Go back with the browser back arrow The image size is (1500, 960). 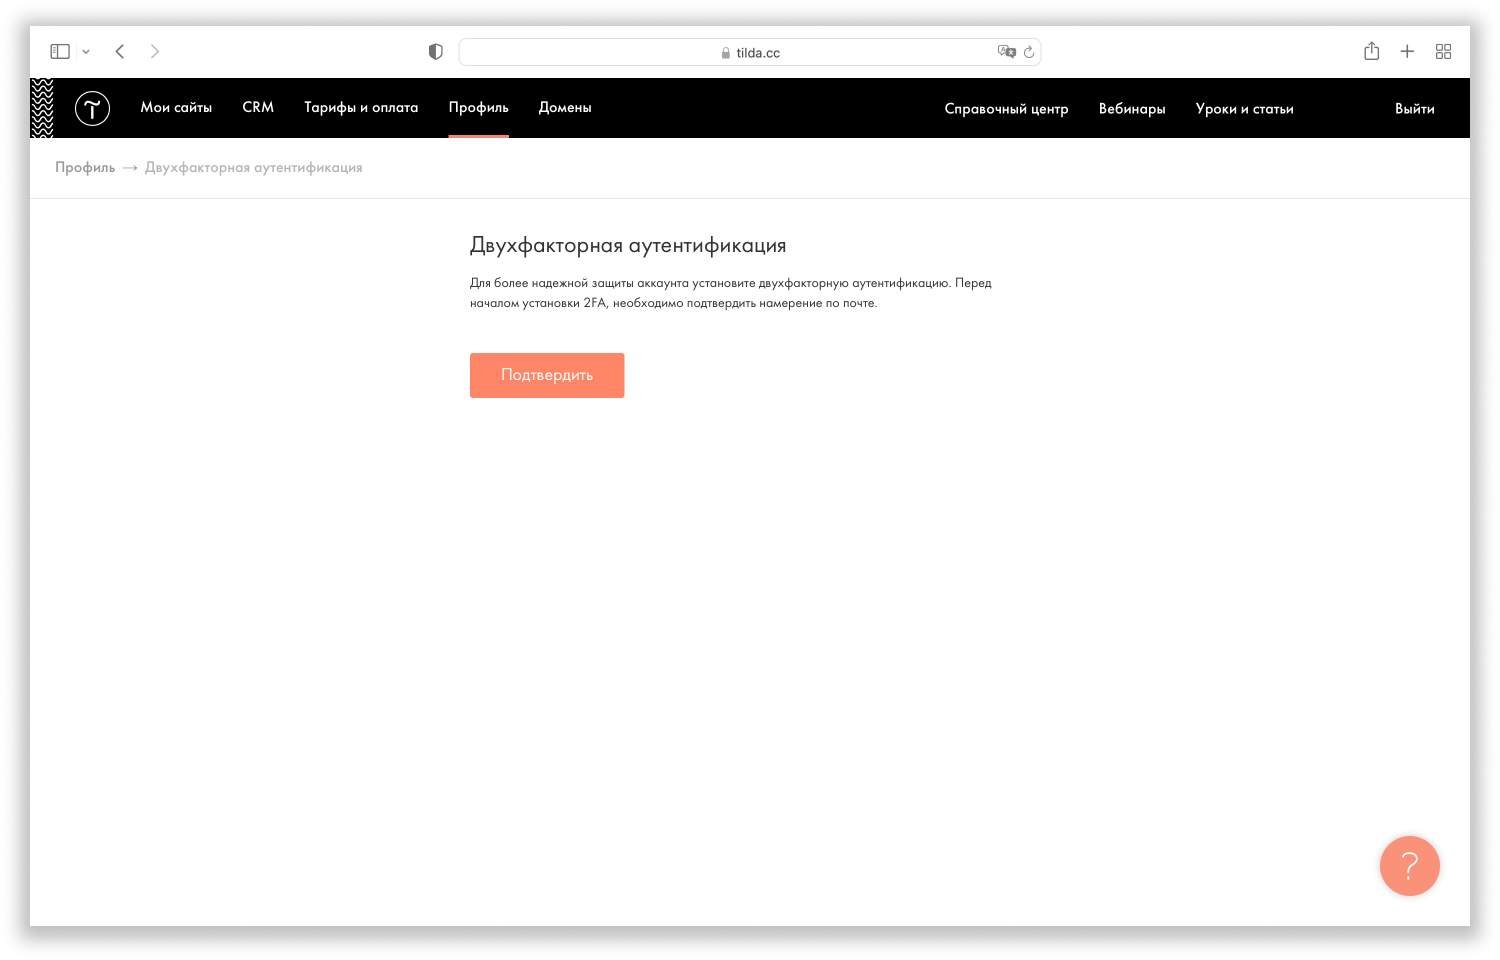tap(120, 51)
